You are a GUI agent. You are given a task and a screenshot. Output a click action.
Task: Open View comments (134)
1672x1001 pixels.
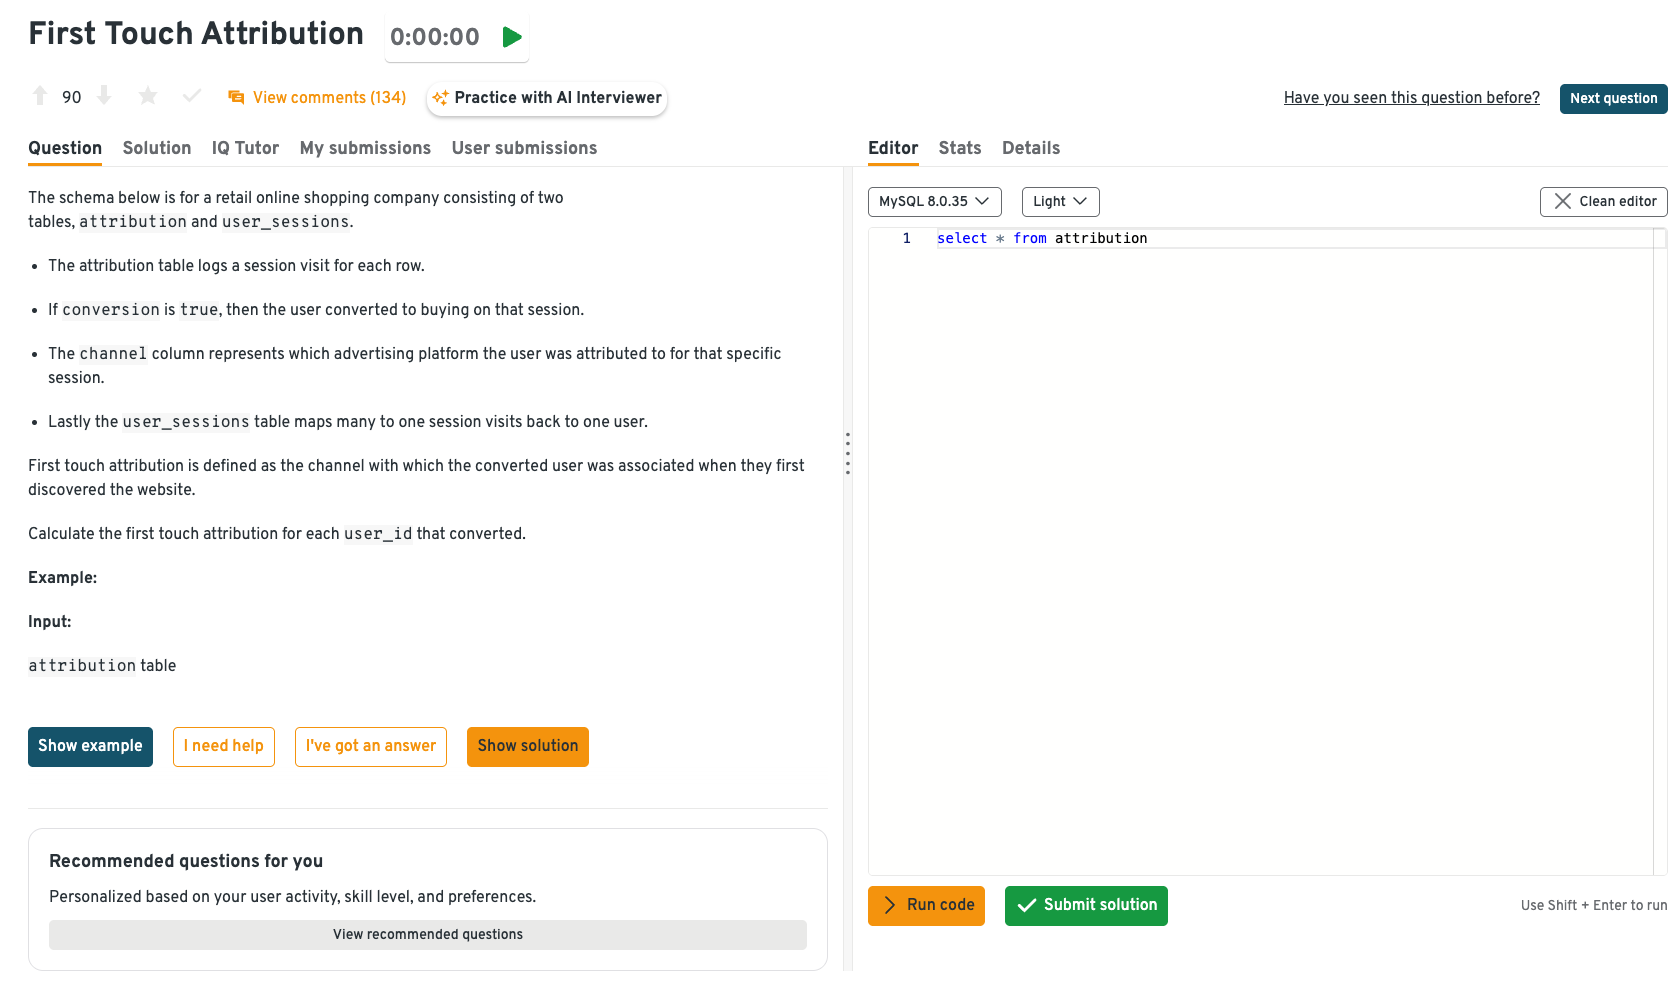click(318, 97)
